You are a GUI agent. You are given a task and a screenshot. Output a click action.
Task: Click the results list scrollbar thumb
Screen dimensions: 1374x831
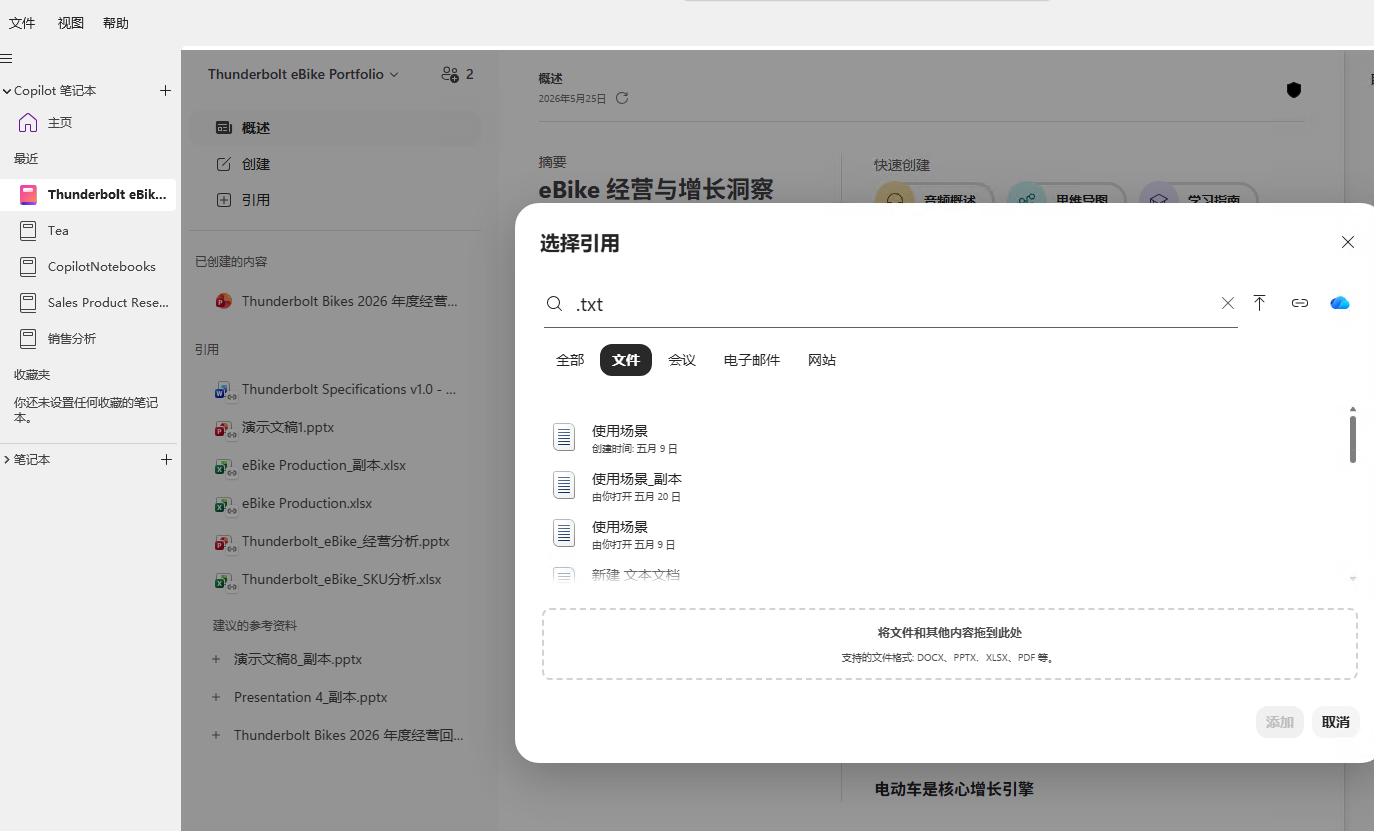pos(1353,439)
